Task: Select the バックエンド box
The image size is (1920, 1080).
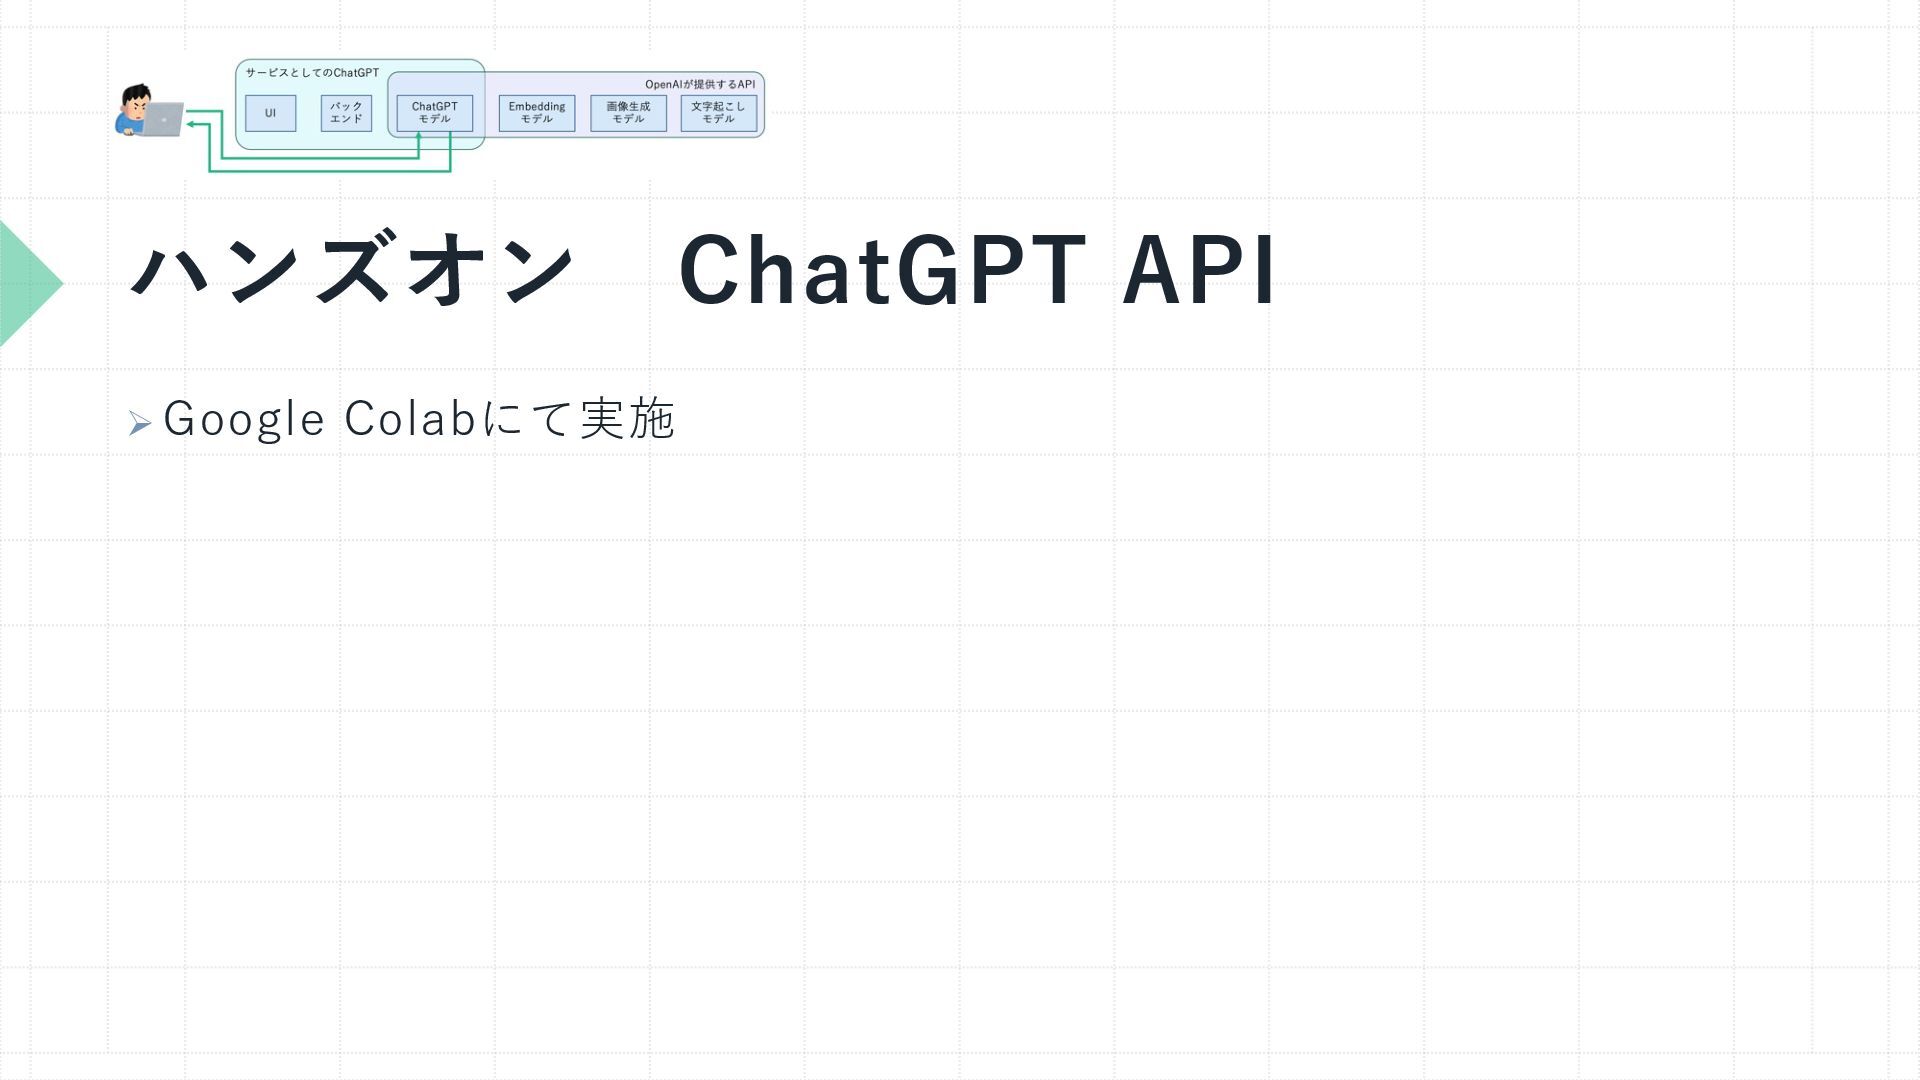Action: pos(346,113)
